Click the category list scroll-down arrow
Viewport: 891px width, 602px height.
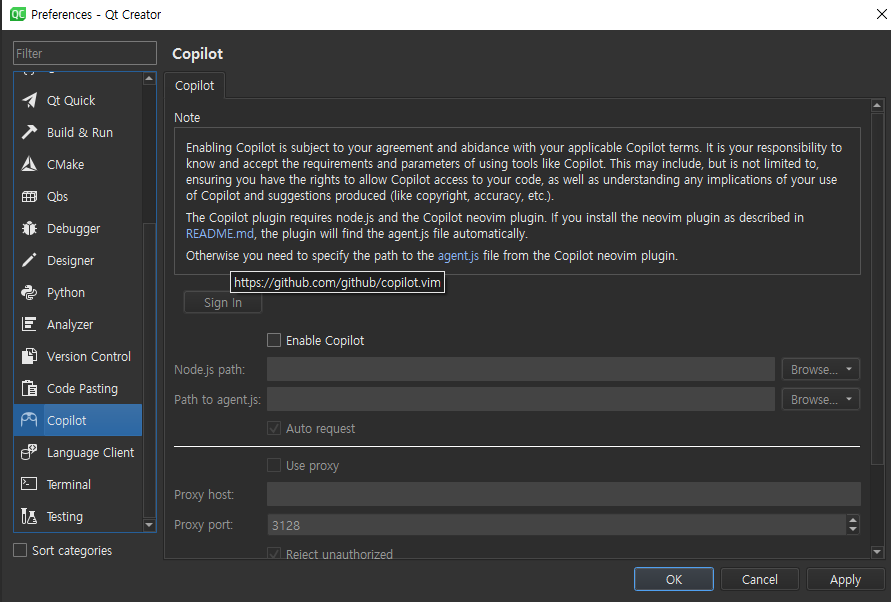(x=149, y=525)
